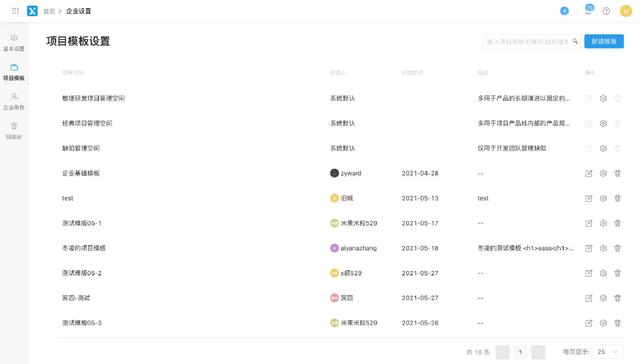The height and width of the screenshot is (364, 640).
Task: Edit the aiyanazhang template row
Action: [589, 248]
